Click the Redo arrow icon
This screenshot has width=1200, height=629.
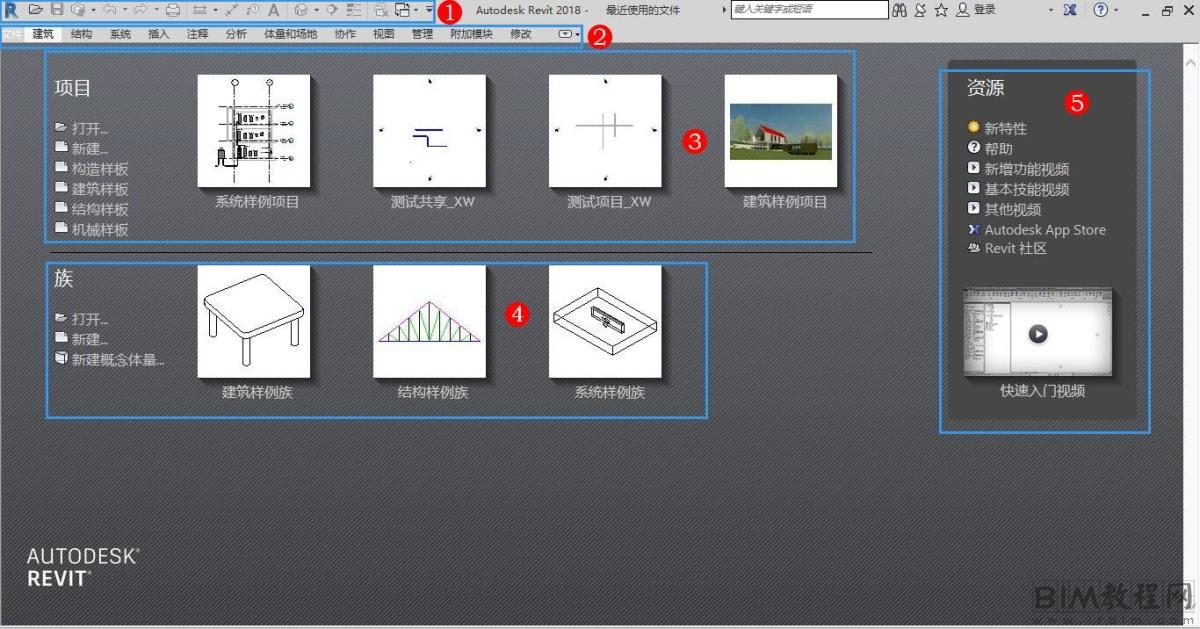(x=140, y=10)
